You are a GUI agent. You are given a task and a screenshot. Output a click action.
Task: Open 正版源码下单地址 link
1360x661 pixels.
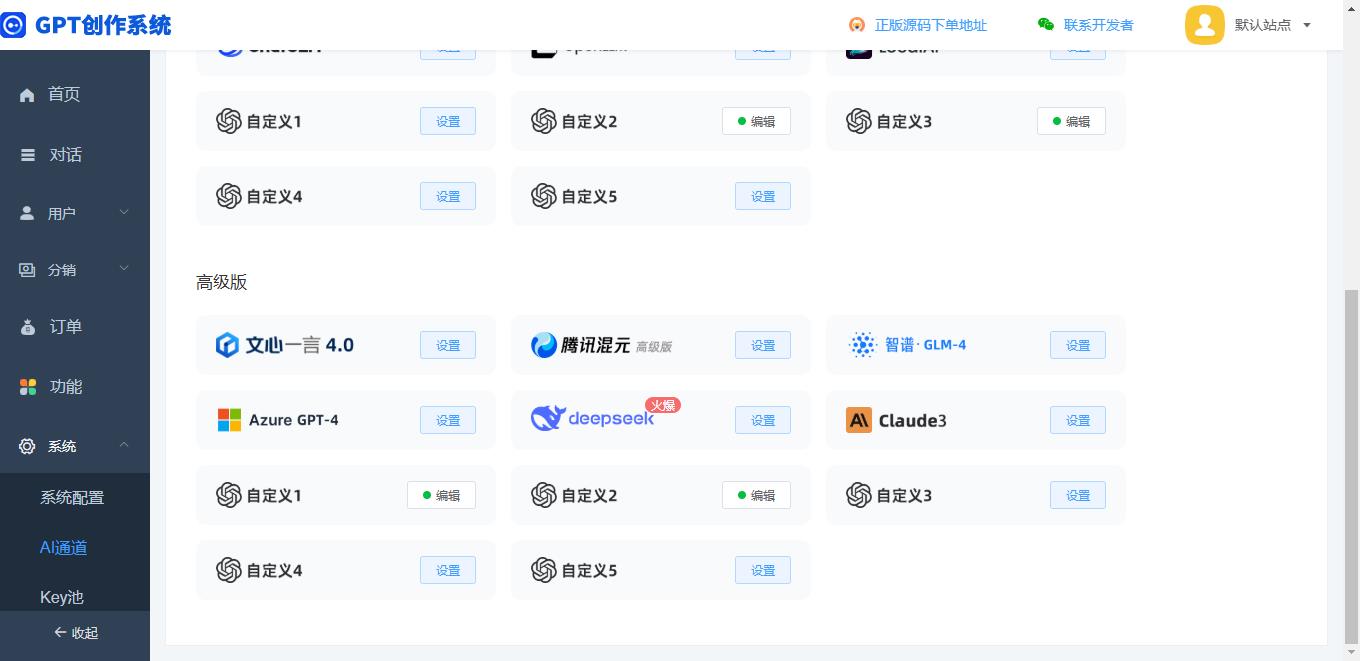tap(930, 25)
